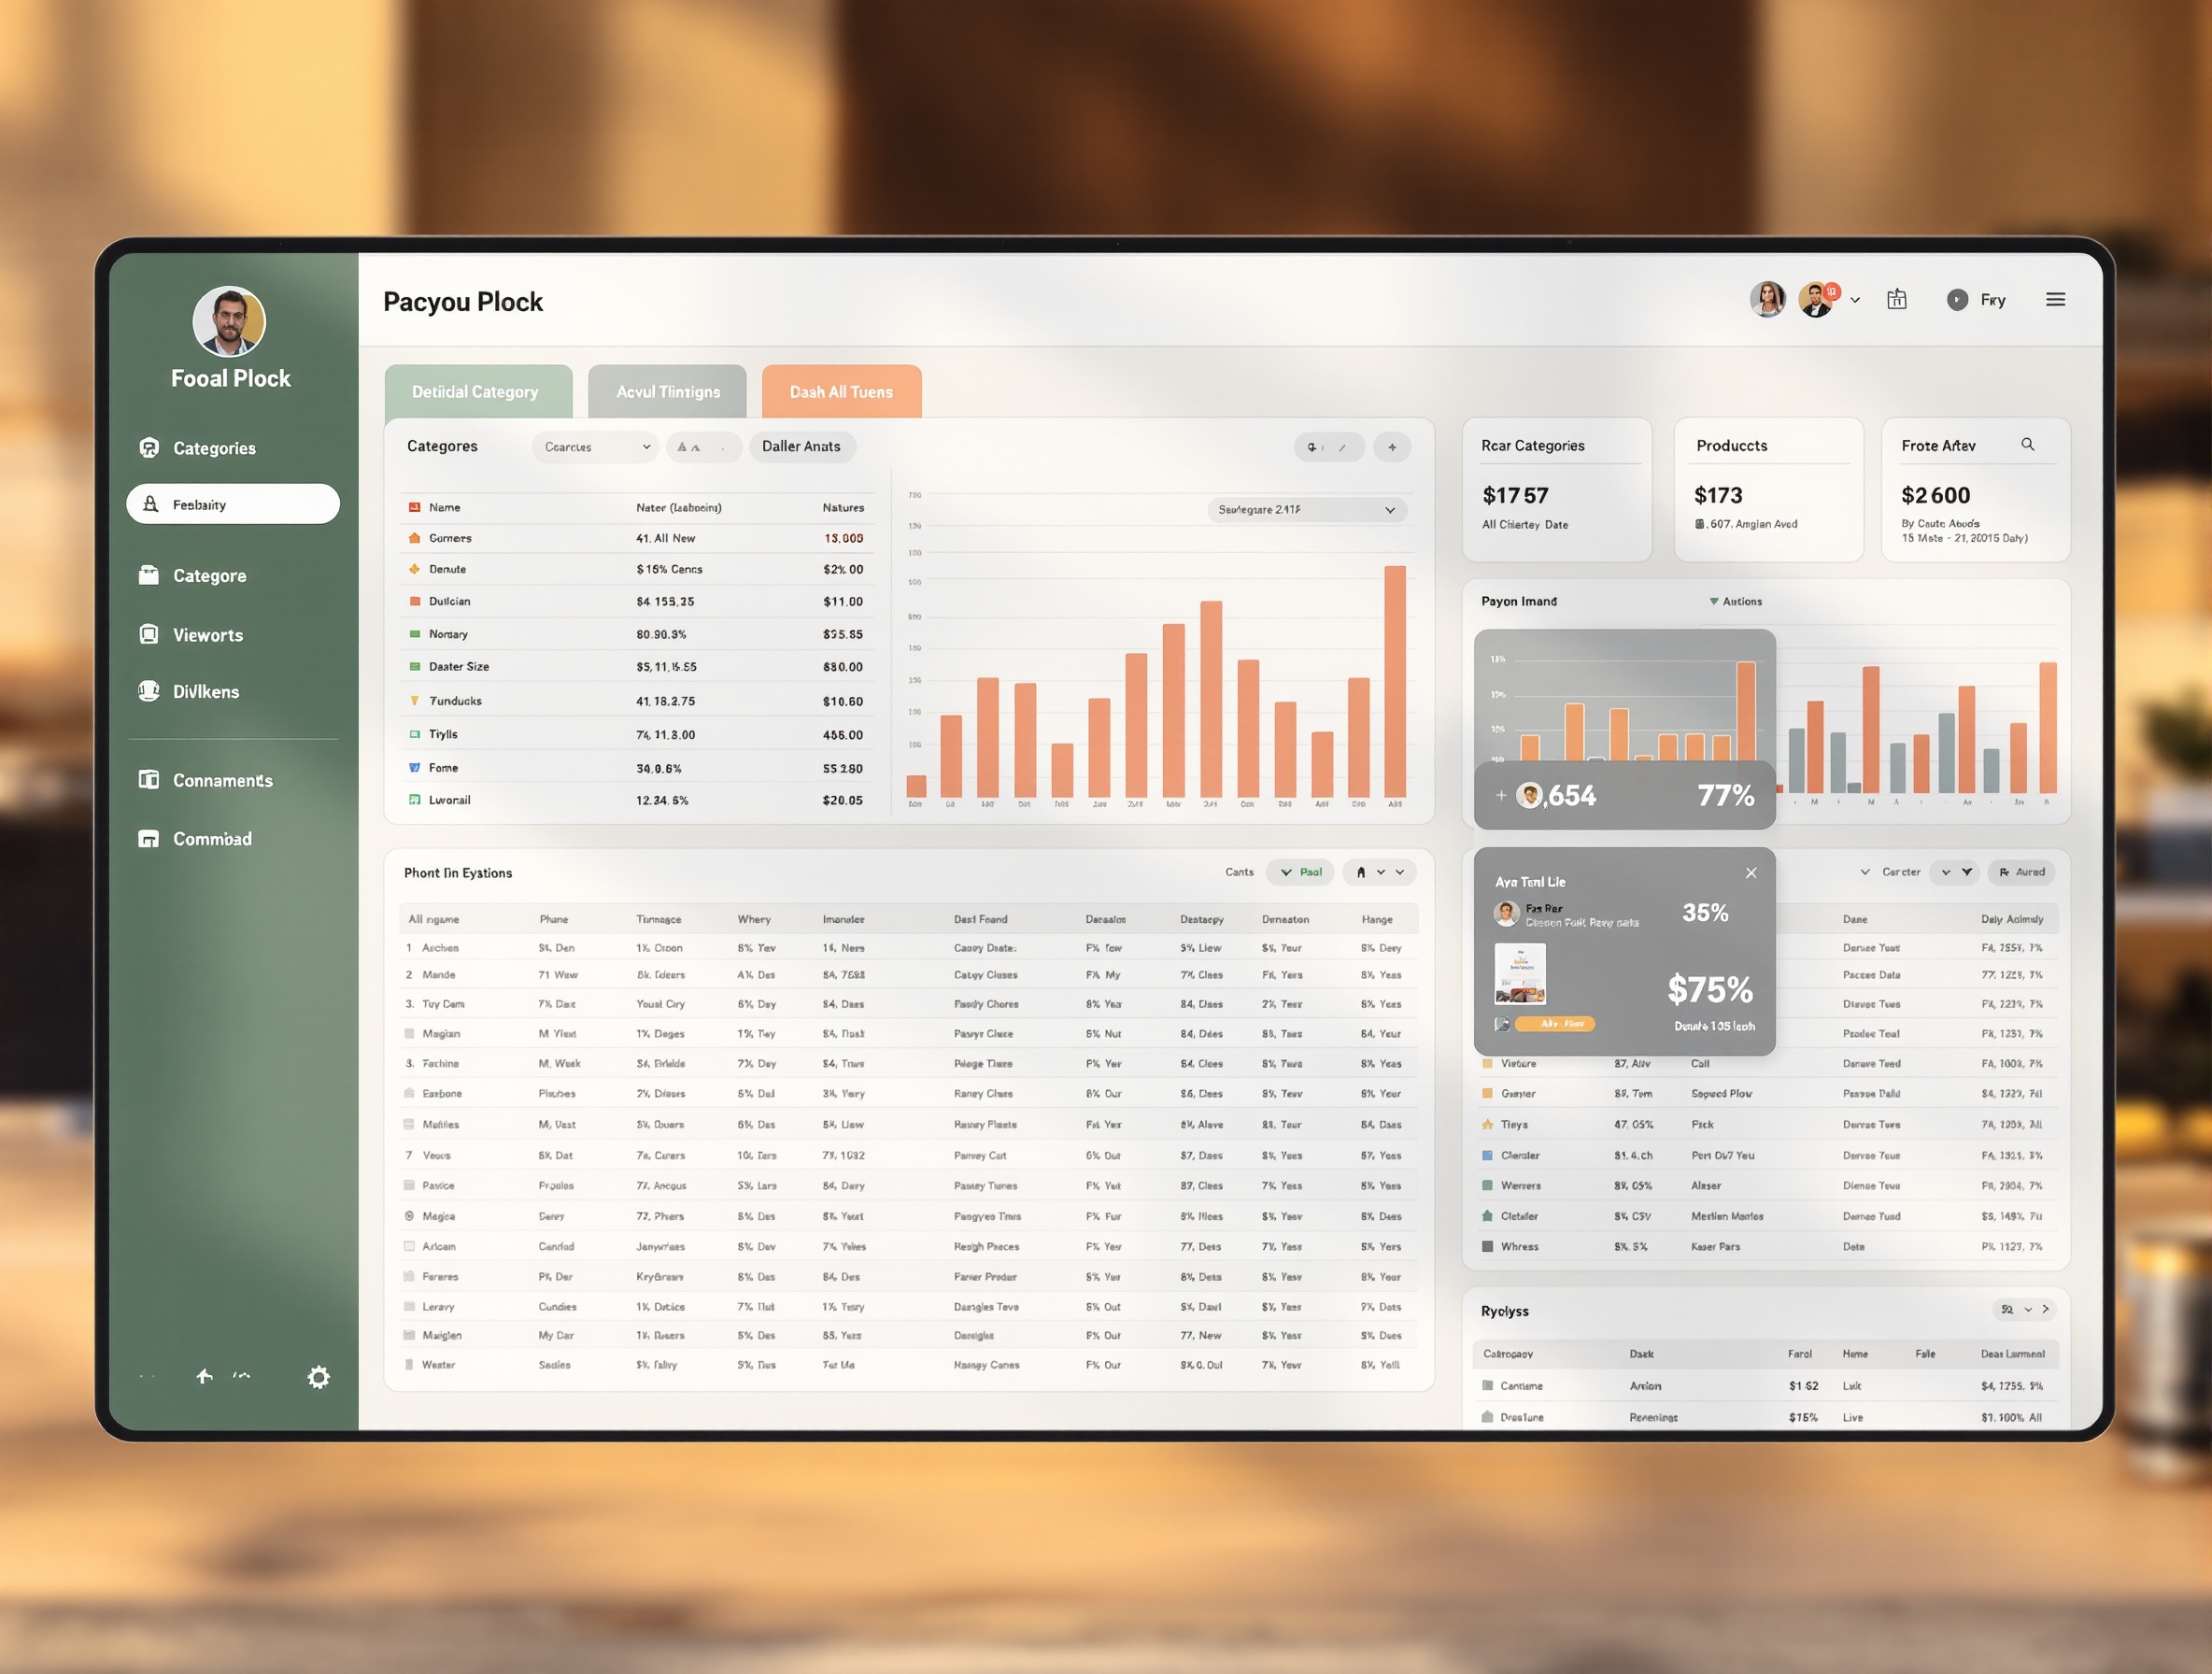Toggle checkbox for the Easbone row
Viewport: 2212px width, 1674px height.
click(x=409, y=1093)
